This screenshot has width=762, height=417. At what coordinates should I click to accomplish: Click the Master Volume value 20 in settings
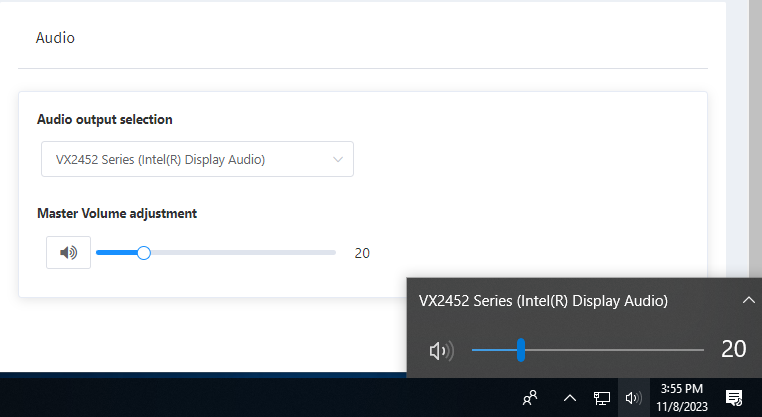tap(362, 253)
